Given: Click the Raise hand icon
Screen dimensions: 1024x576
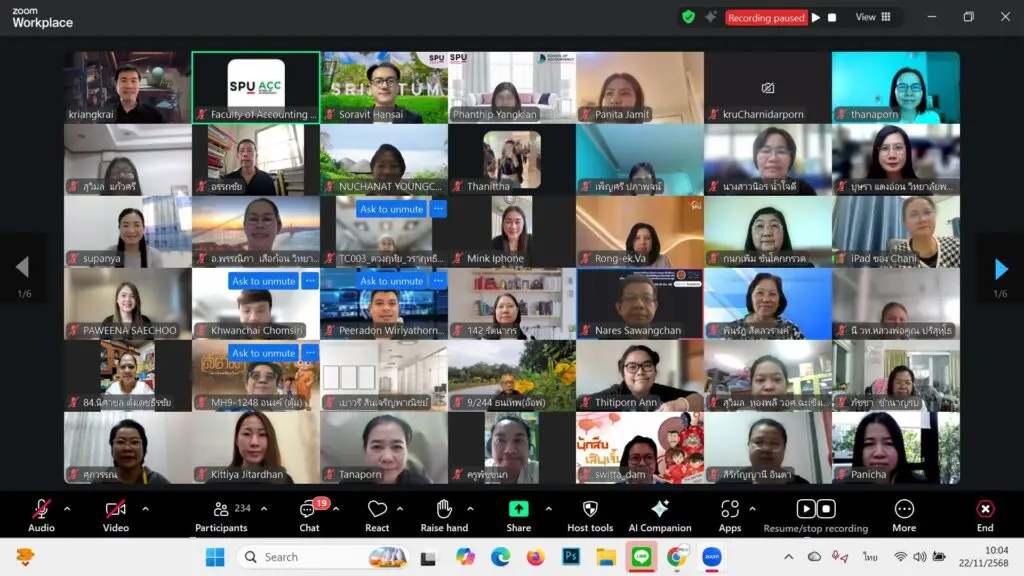Looking at the screenshot, I should click(444, 510).
